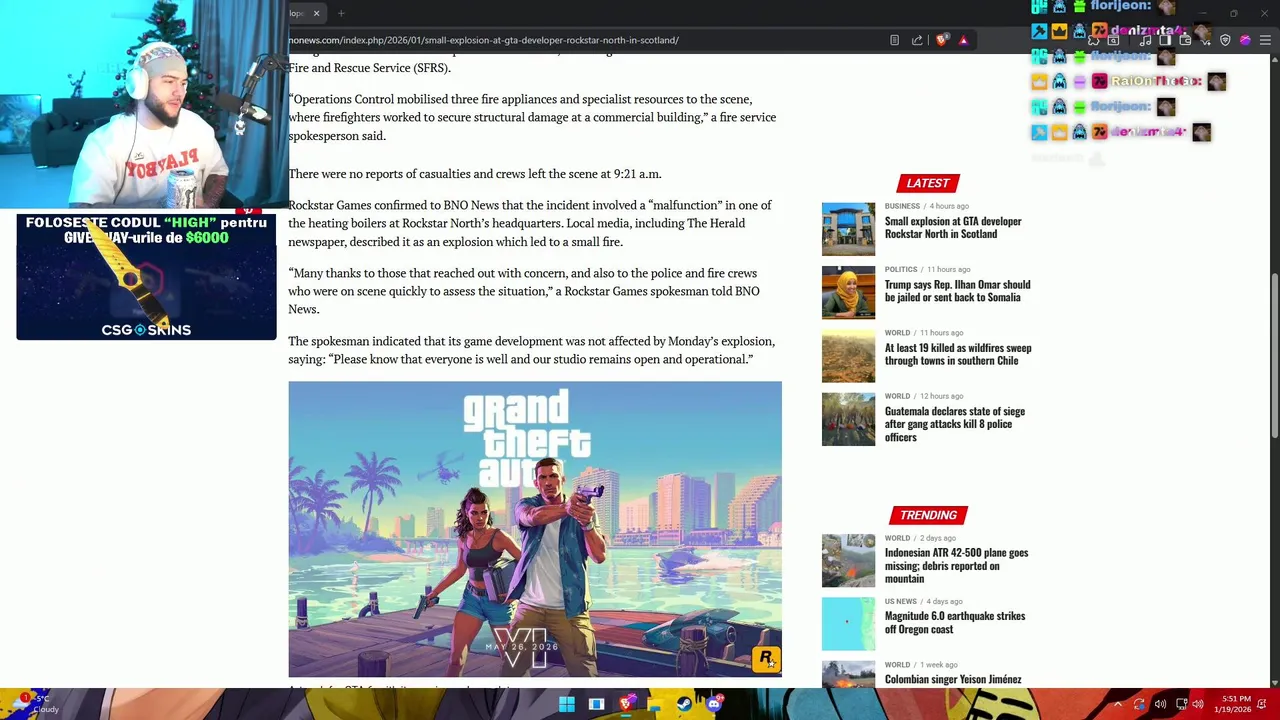Open the Brave Shields lion icon
The width and height of the screenshot is (1280, 720).
(x=942, y=40)
